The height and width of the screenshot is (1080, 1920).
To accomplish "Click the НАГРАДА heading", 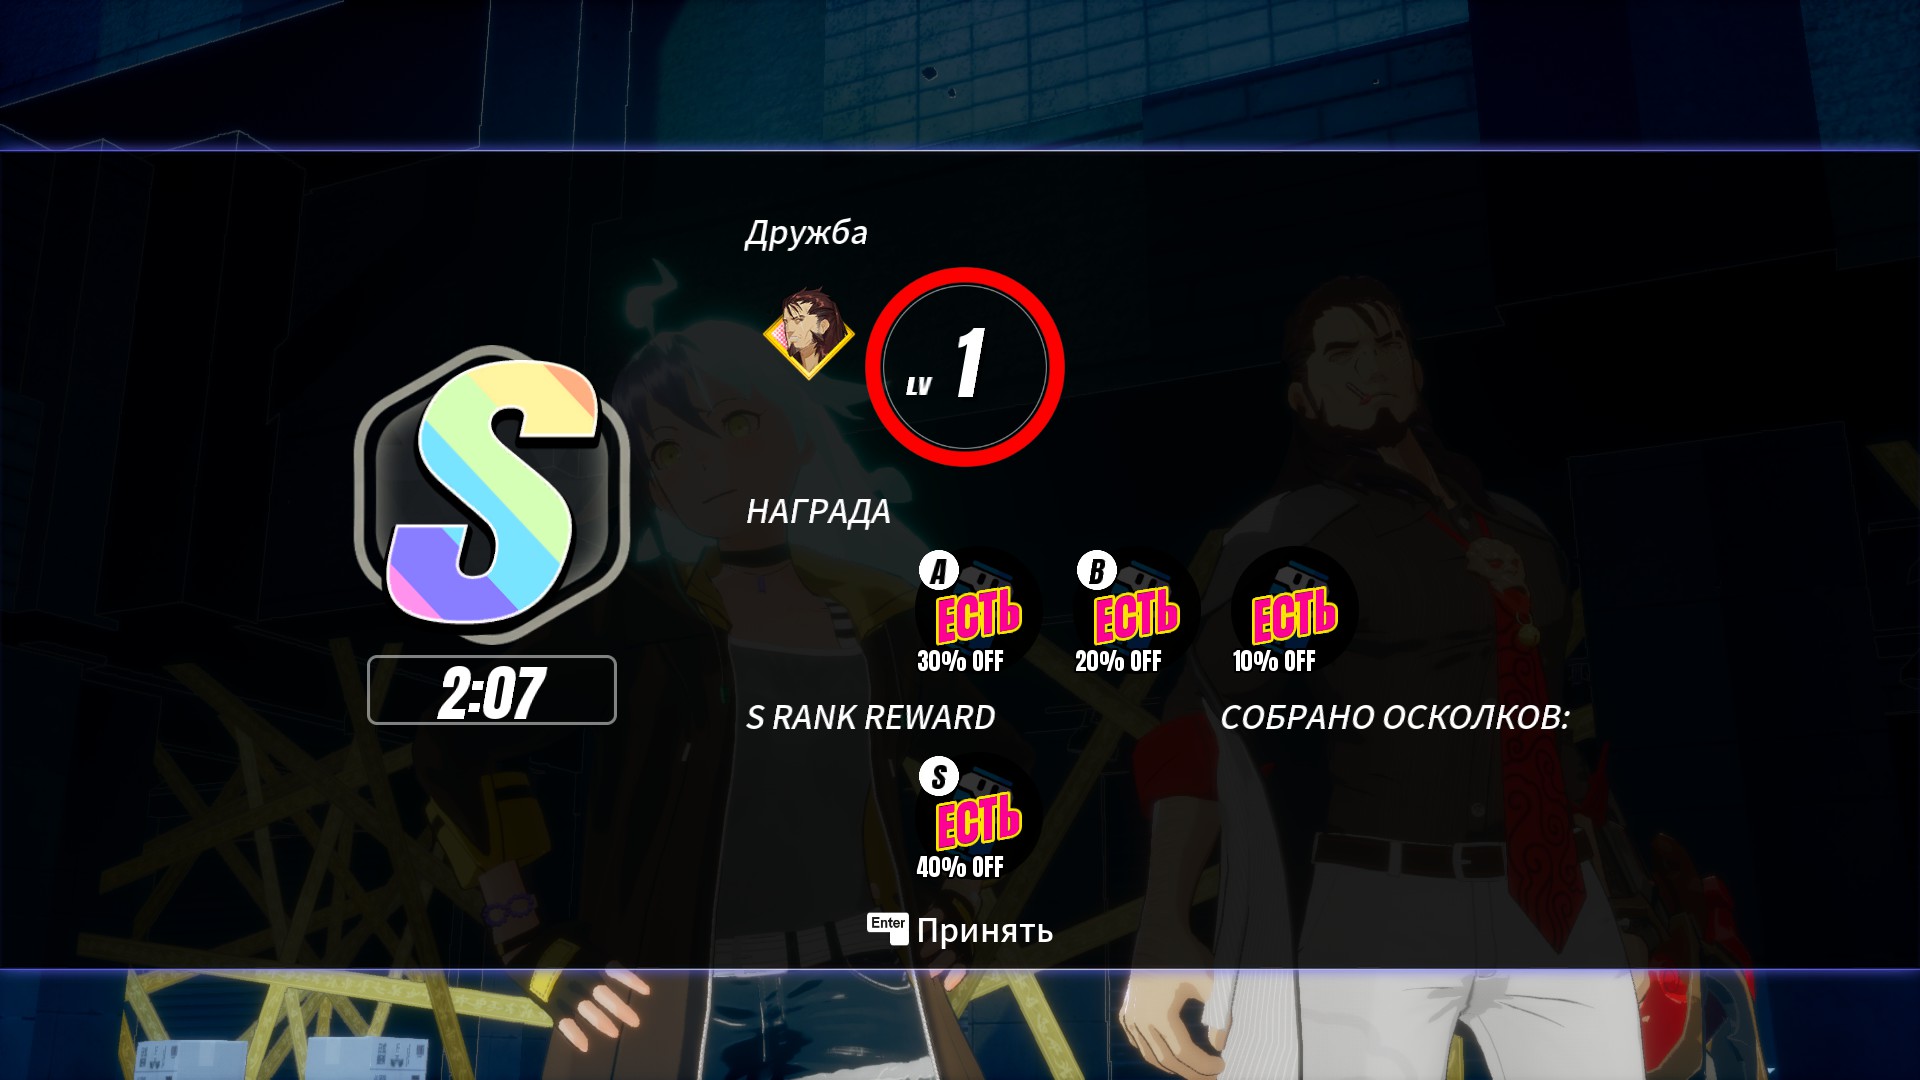I will pos(818,512).
